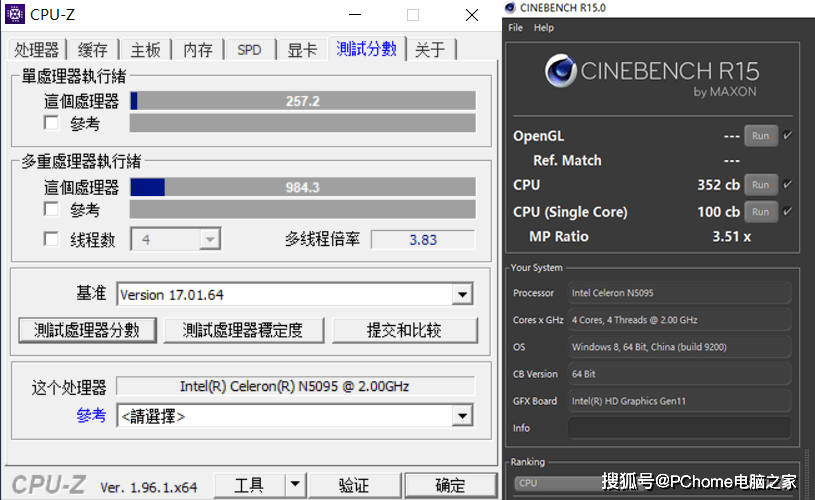Click the 工具 button in CPU-Z
Image resolution: width=815 pixels, height=500 pixels.
pyautogui.click(x=249, y=485)
